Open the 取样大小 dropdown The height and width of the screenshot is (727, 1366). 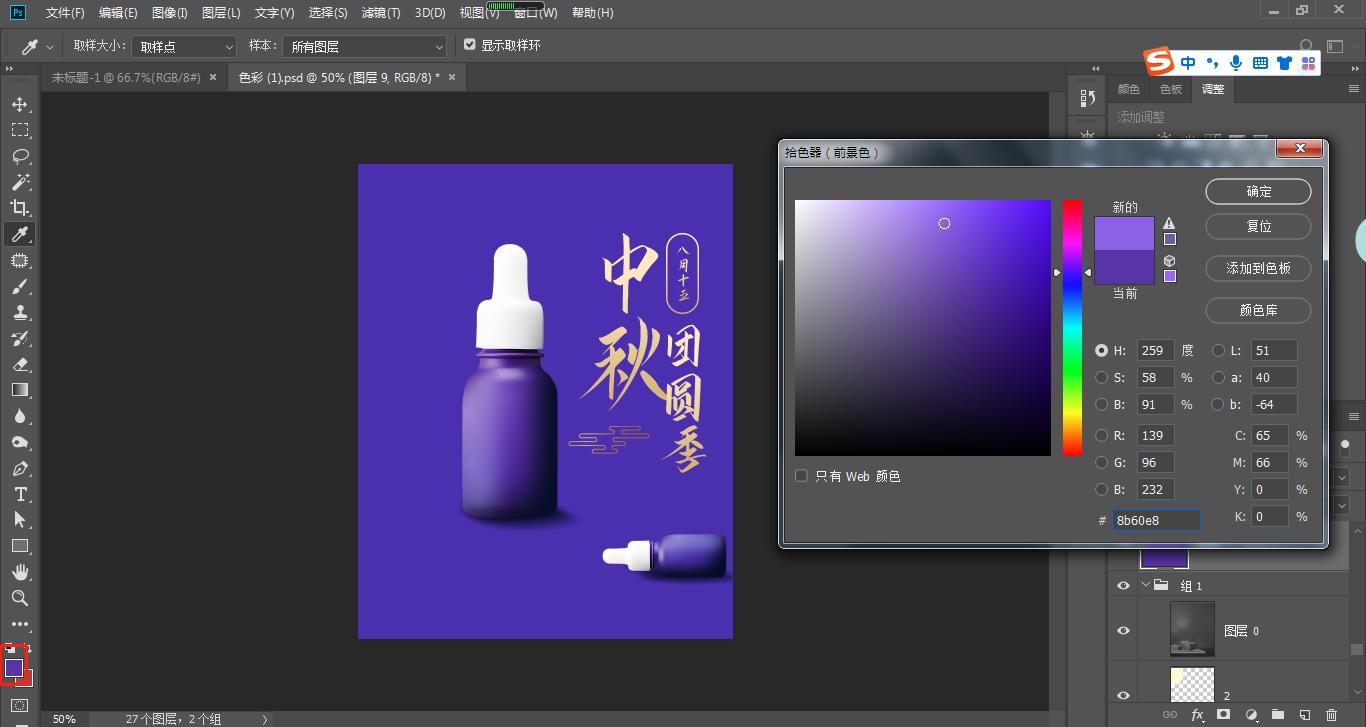(184, 45)
